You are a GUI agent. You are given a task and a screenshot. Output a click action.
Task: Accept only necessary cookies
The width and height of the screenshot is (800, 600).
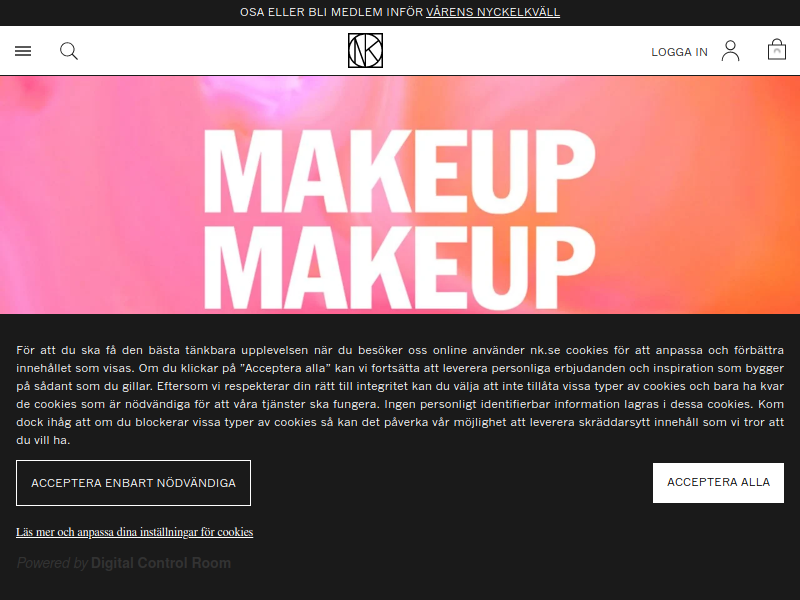(133, 483)
